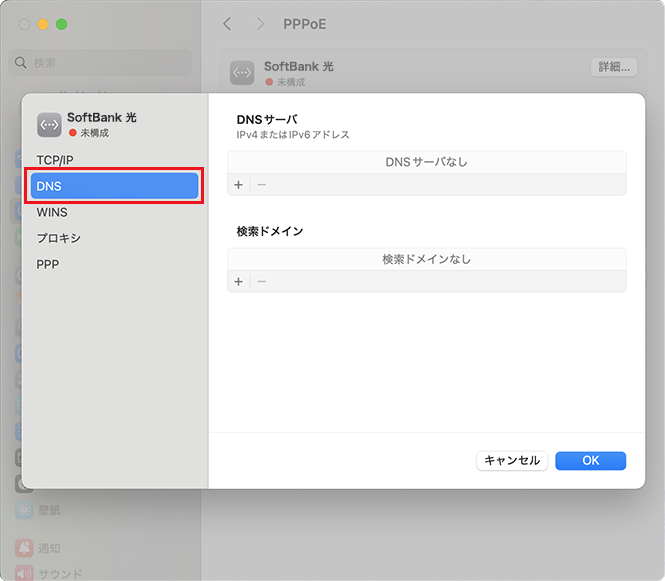The image size is (665, 581).
Task: Click minus button under search domain list
Action: coord(262,282)
